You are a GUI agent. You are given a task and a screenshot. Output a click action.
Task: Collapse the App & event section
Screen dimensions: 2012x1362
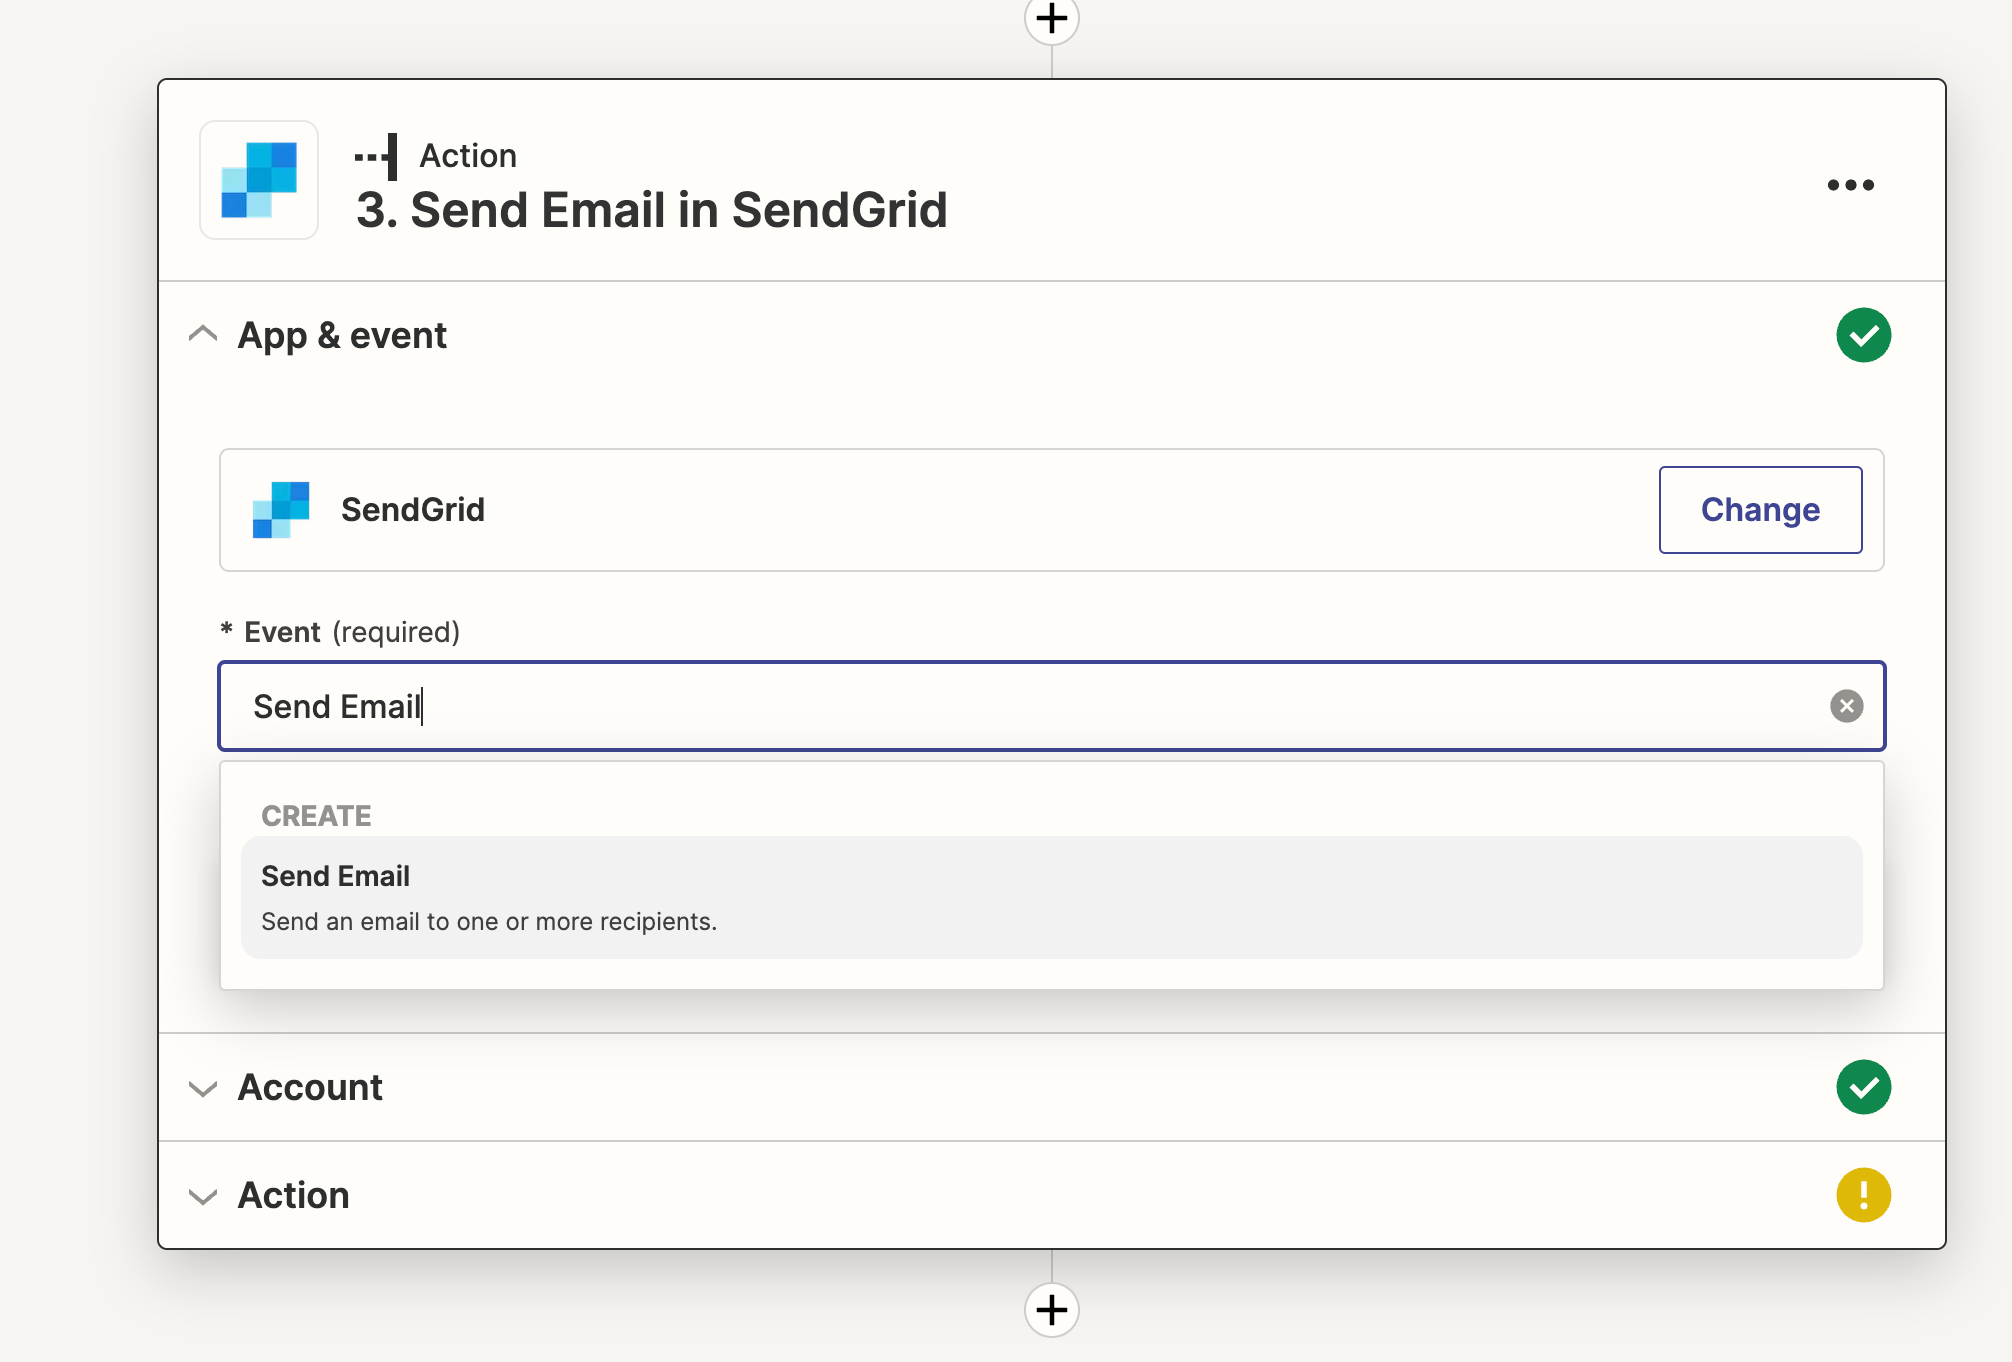[203, 335]
